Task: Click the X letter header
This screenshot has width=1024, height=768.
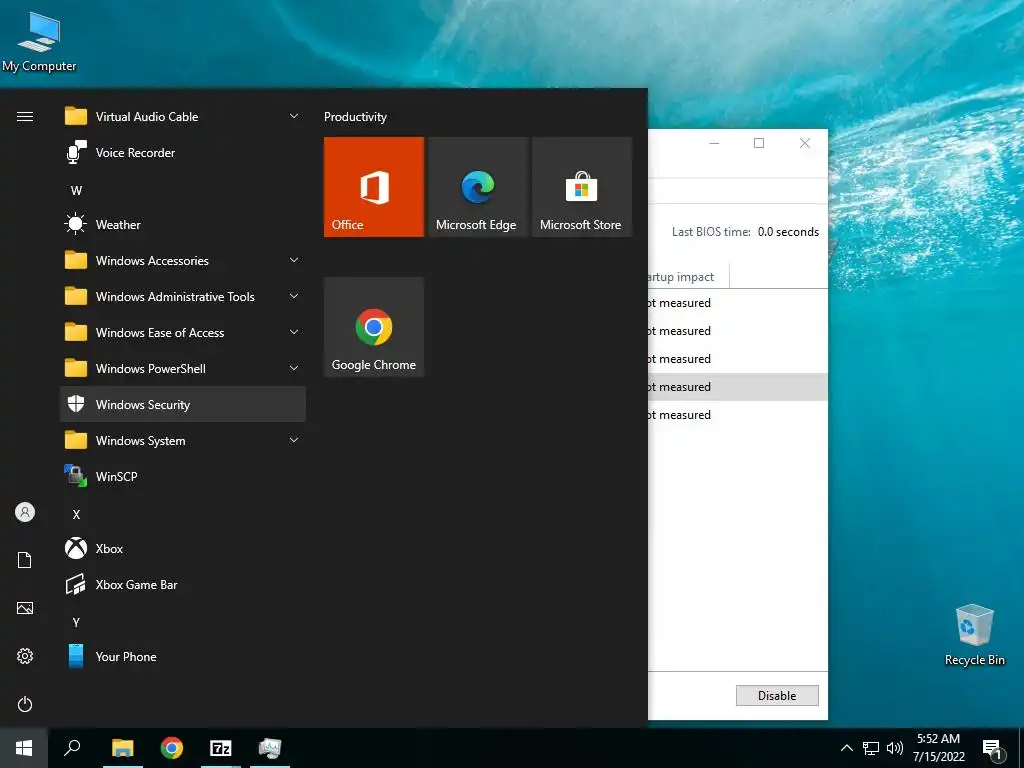Action: (76, 515)
